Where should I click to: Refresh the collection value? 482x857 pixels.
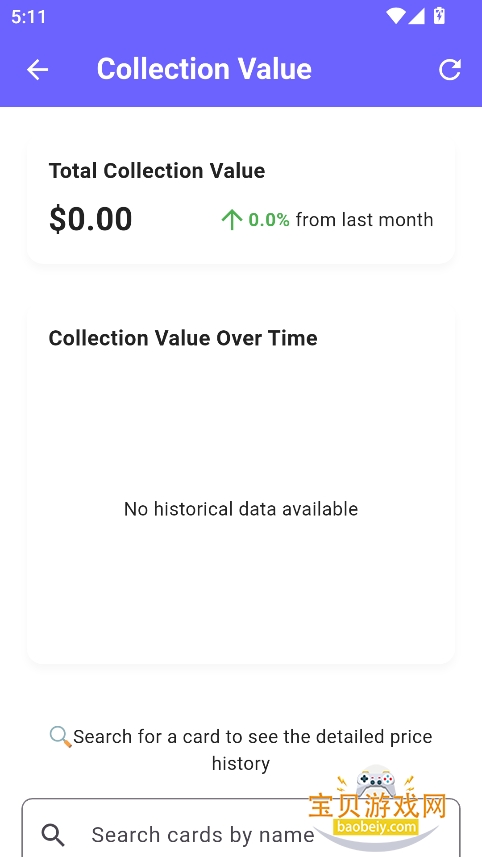pos(450,69)
